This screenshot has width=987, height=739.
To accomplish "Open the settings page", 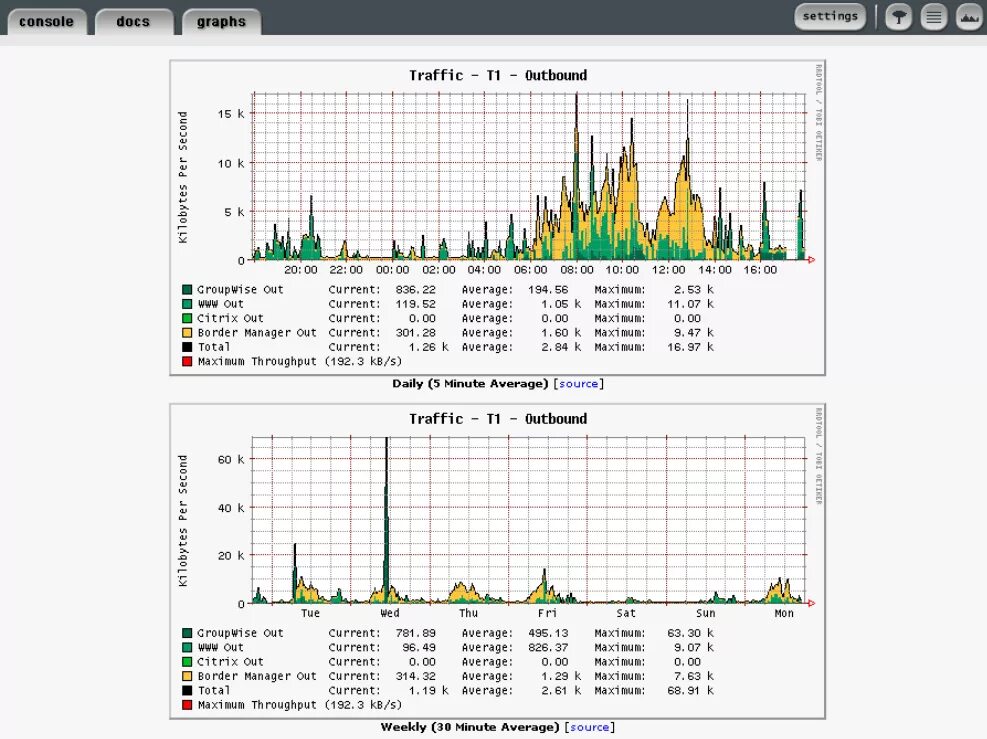I will [830, 16].
